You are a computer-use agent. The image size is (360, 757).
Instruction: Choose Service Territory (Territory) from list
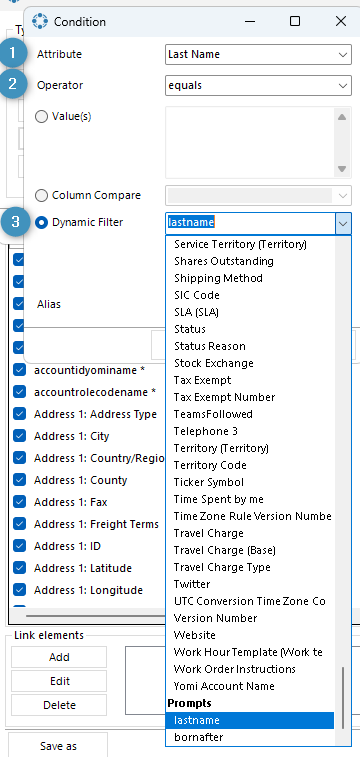(x=240, y=244)
